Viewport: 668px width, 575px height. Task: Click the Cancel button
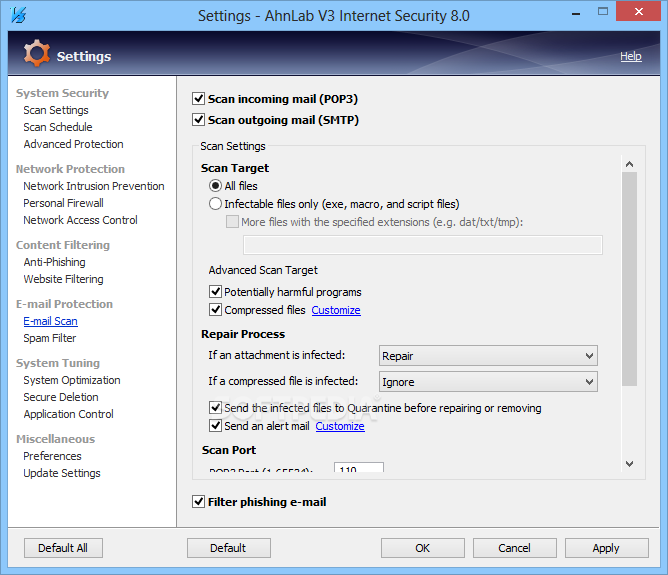(515, 548)
